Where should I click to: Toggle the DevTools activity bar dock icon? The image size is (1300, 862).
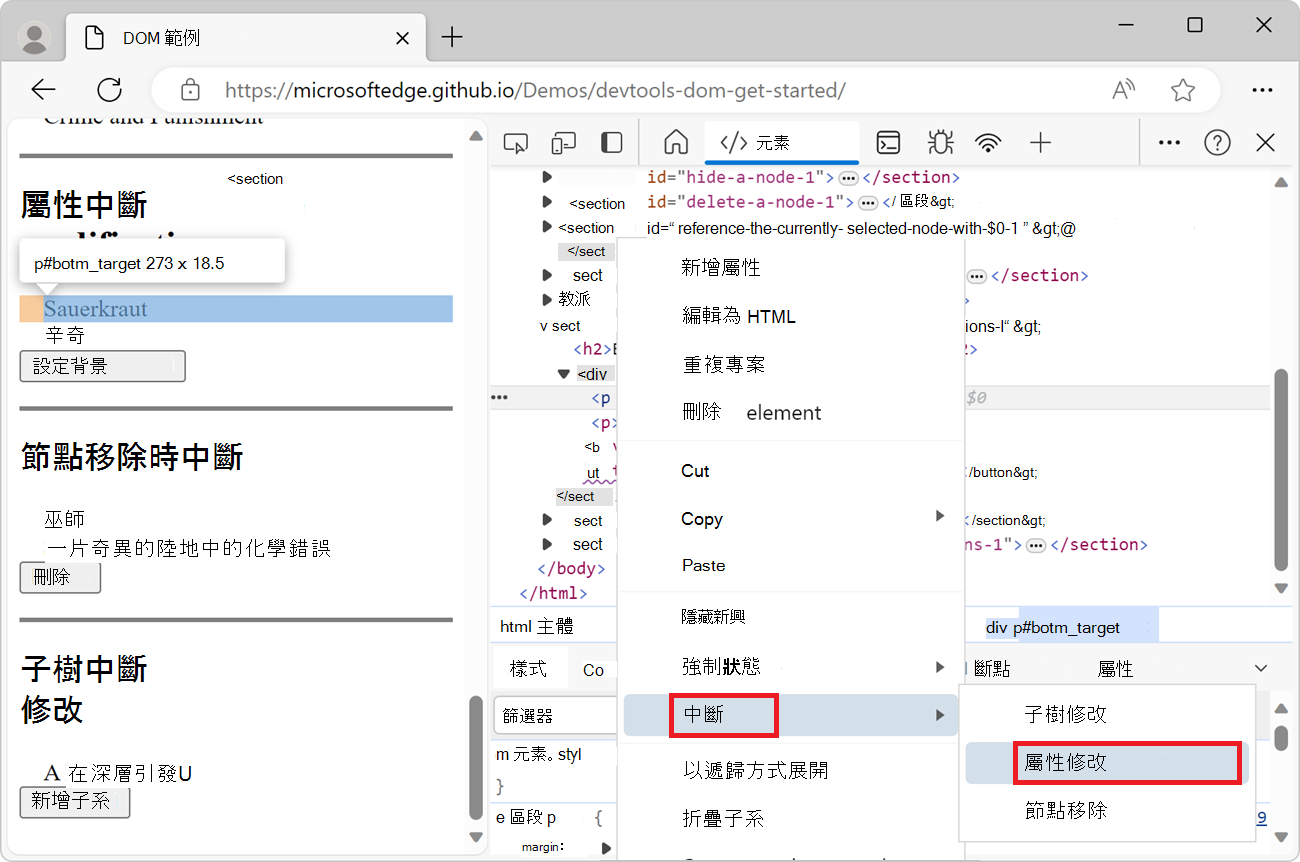pyautogui.click(x=611, y=143)
